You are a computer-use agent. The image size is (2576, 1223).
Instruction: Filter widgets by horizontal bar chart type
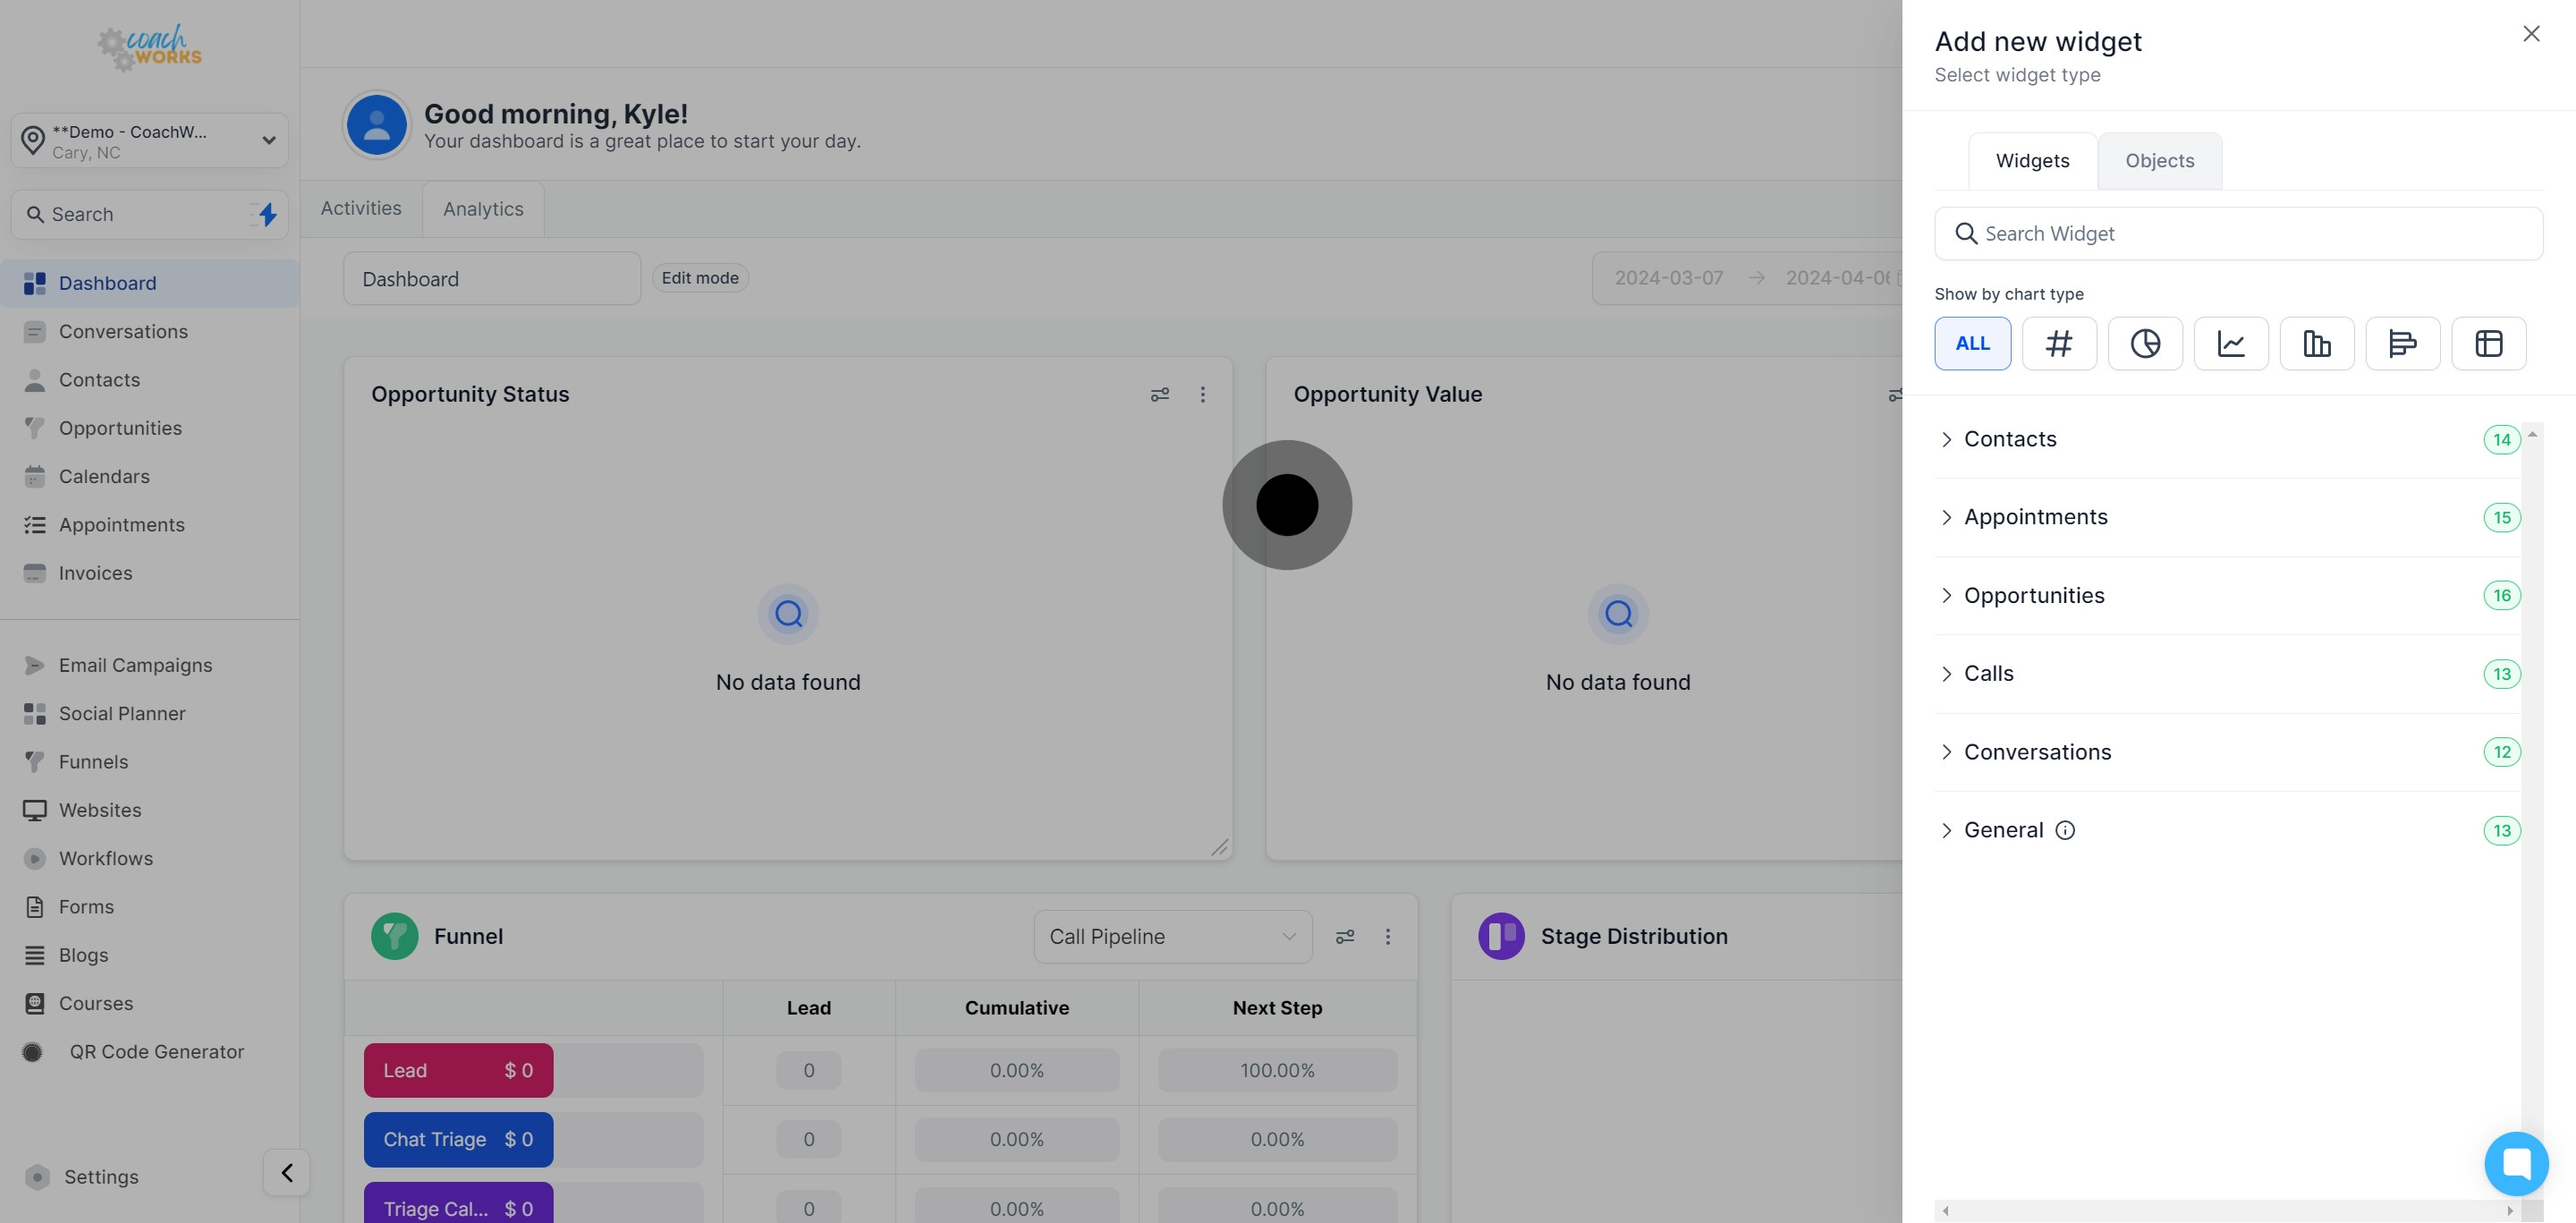click(x=2402, y=343)
